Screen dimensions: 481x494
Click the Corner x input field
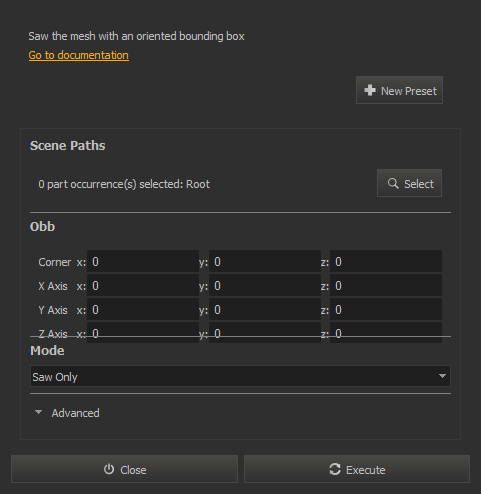[x=143, y=262]
